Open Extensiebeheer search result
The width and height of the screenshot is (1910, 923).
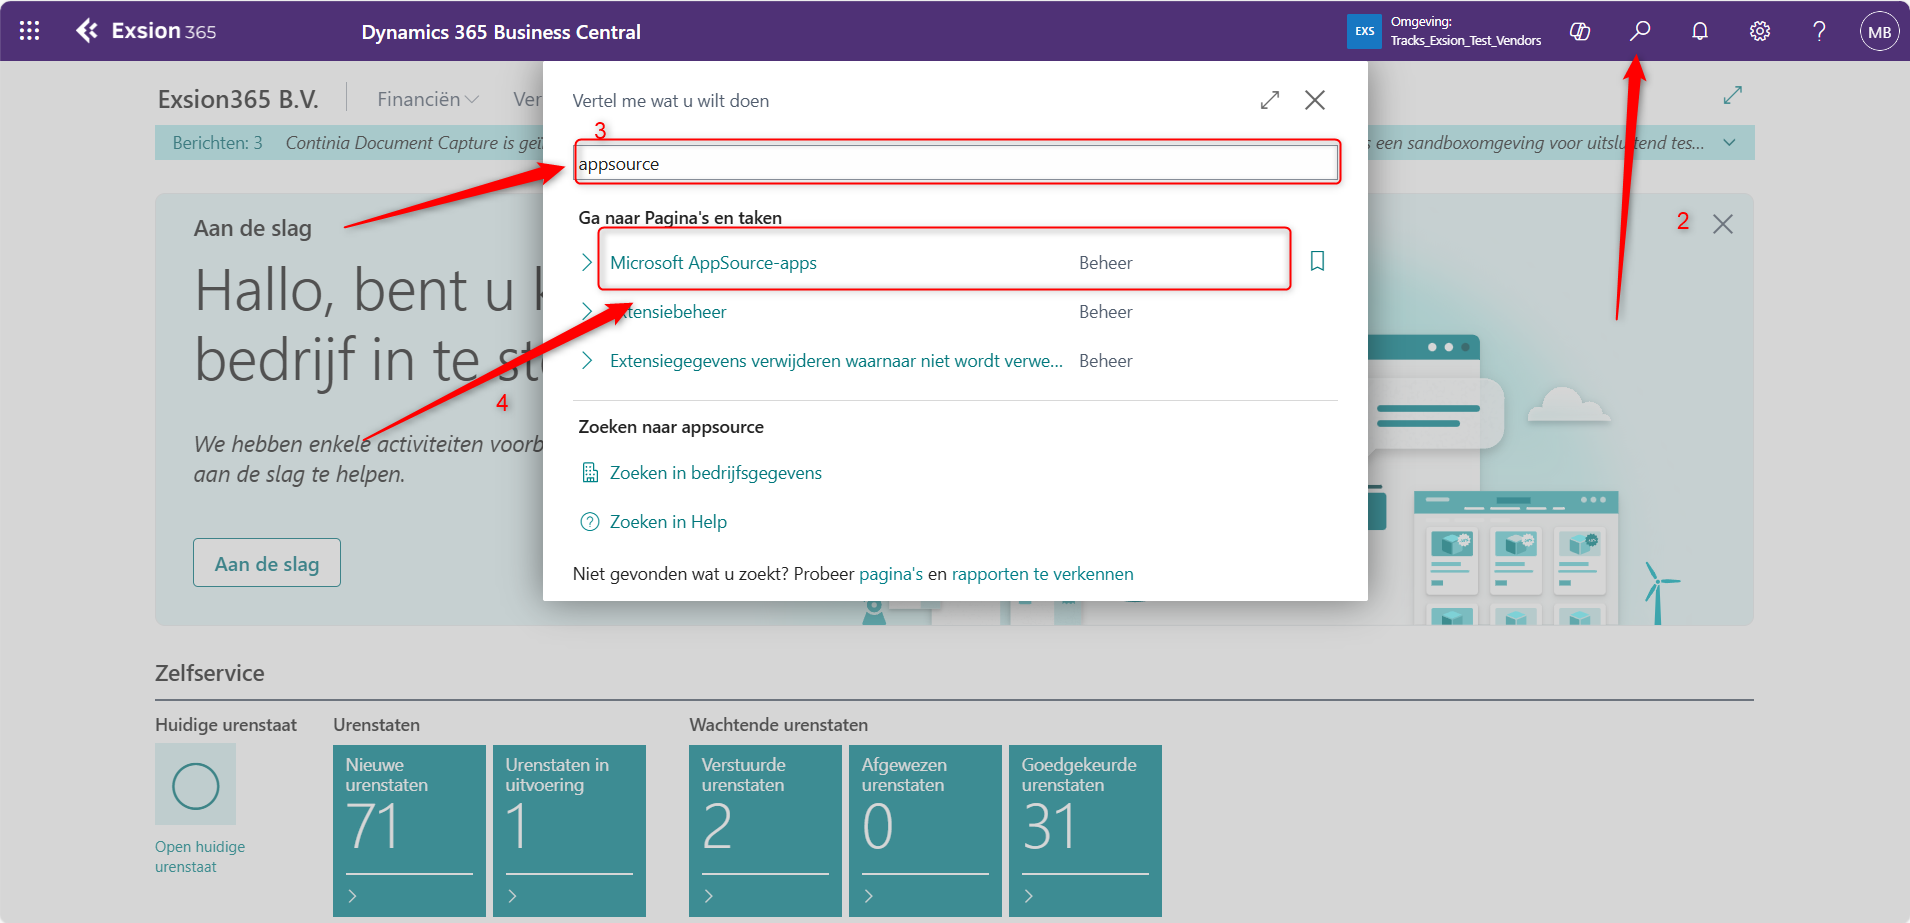668,312
